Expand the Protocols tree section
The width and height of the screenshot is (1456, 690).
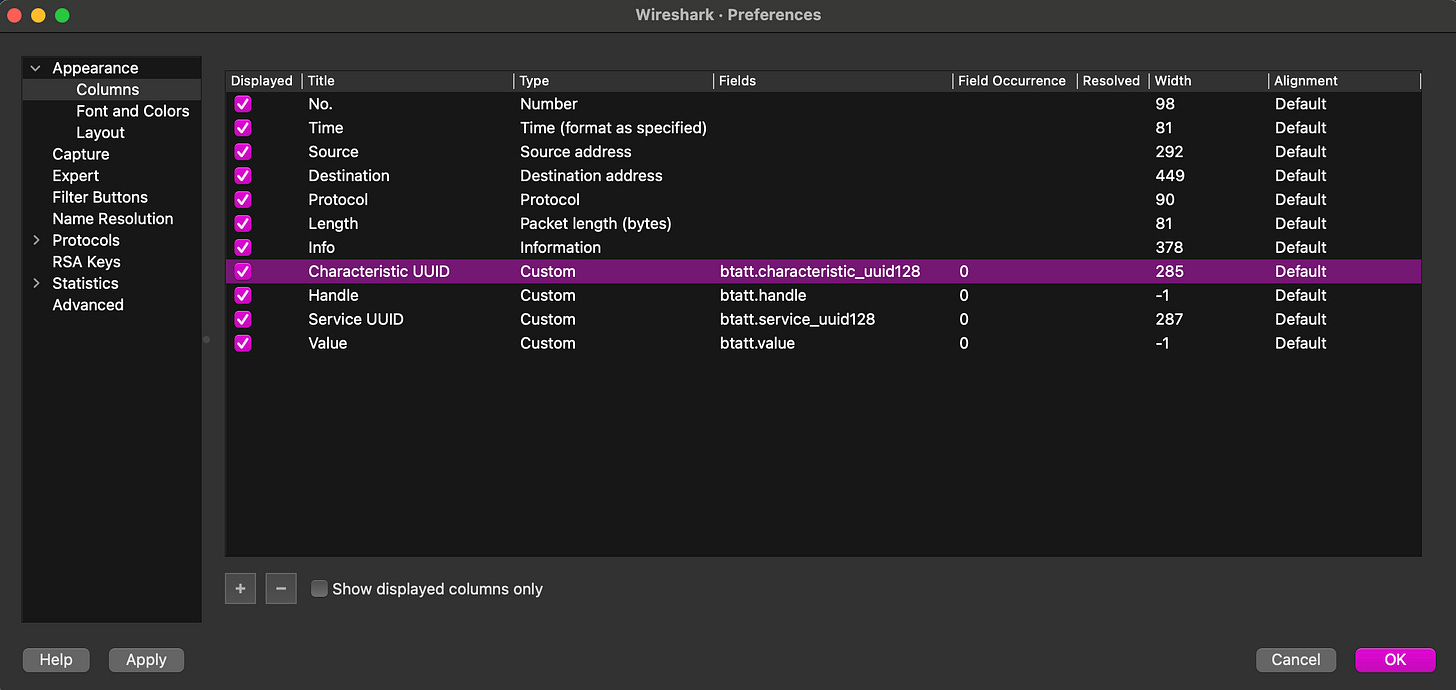point(36,240)
